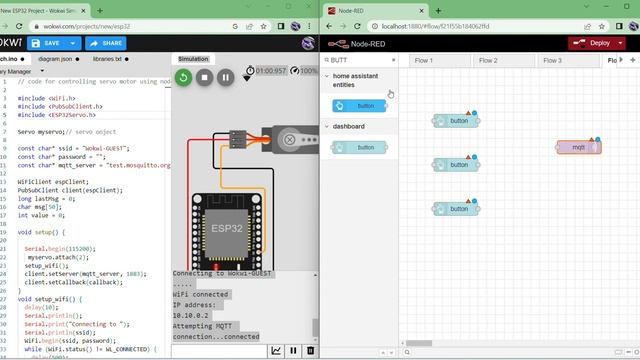Click the serial monitor input field
640x360 pixels.
pos(219,351)
